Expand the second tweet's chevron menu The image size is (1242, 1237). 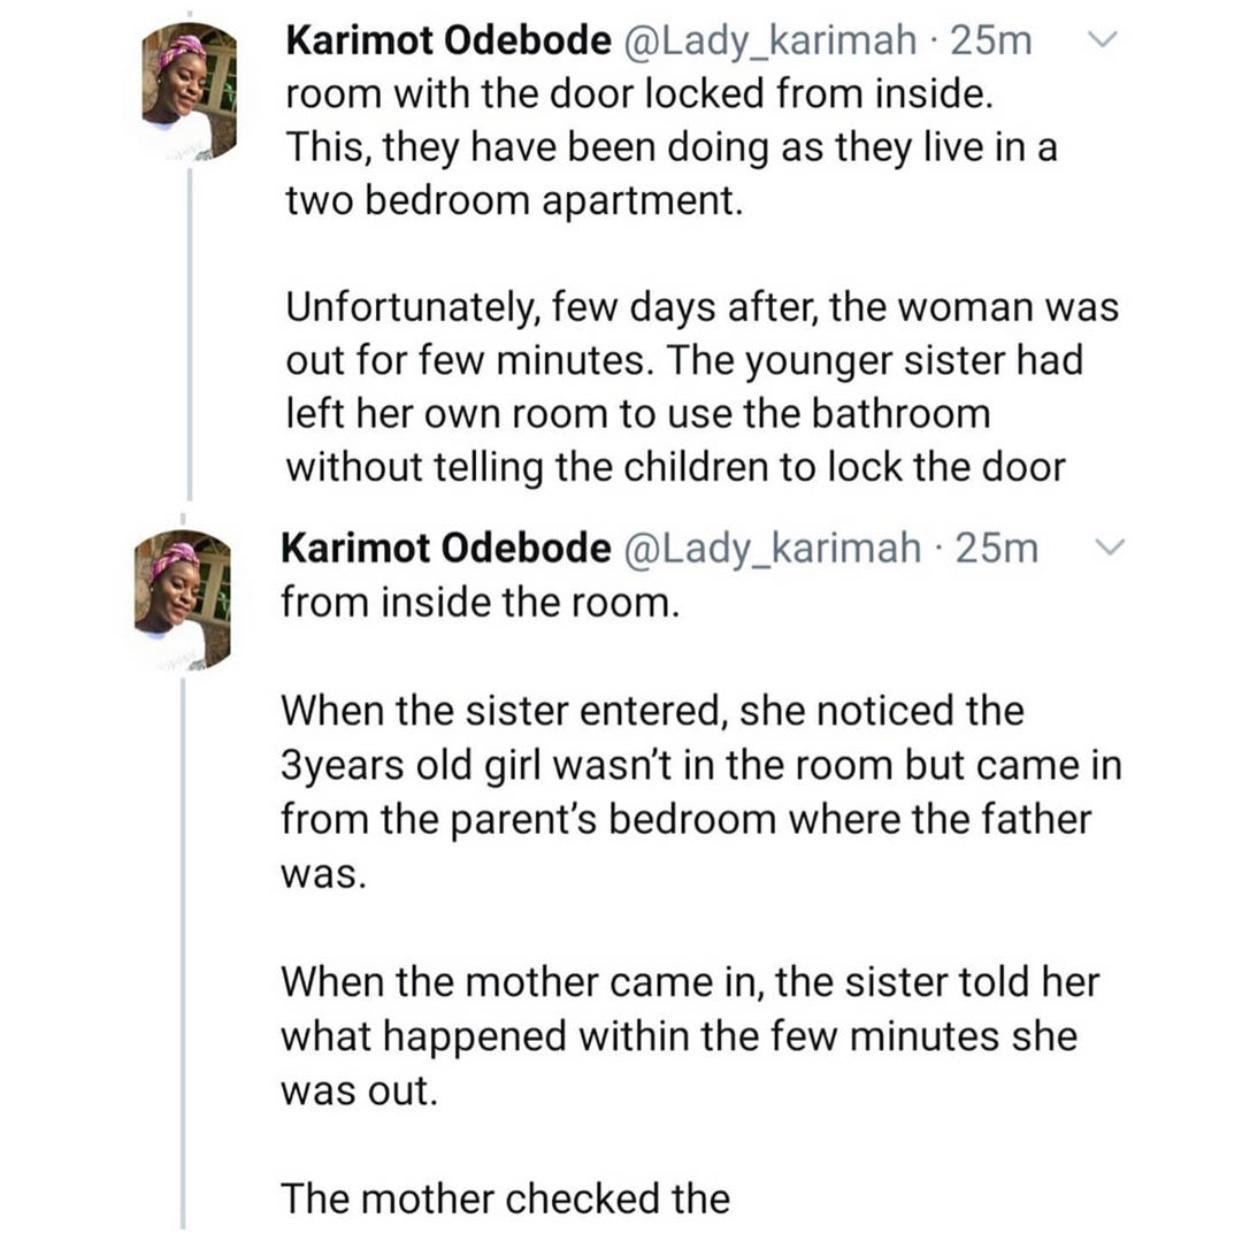pos(1112,548)
